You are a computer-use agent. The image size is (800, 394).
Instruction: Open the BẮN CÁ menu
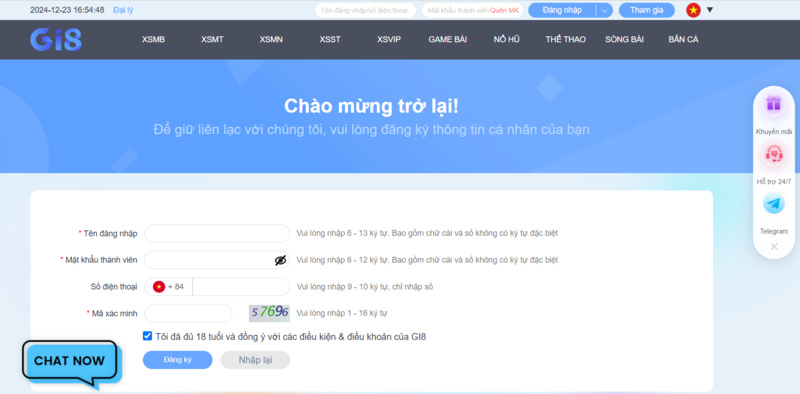tap(683, 39)
